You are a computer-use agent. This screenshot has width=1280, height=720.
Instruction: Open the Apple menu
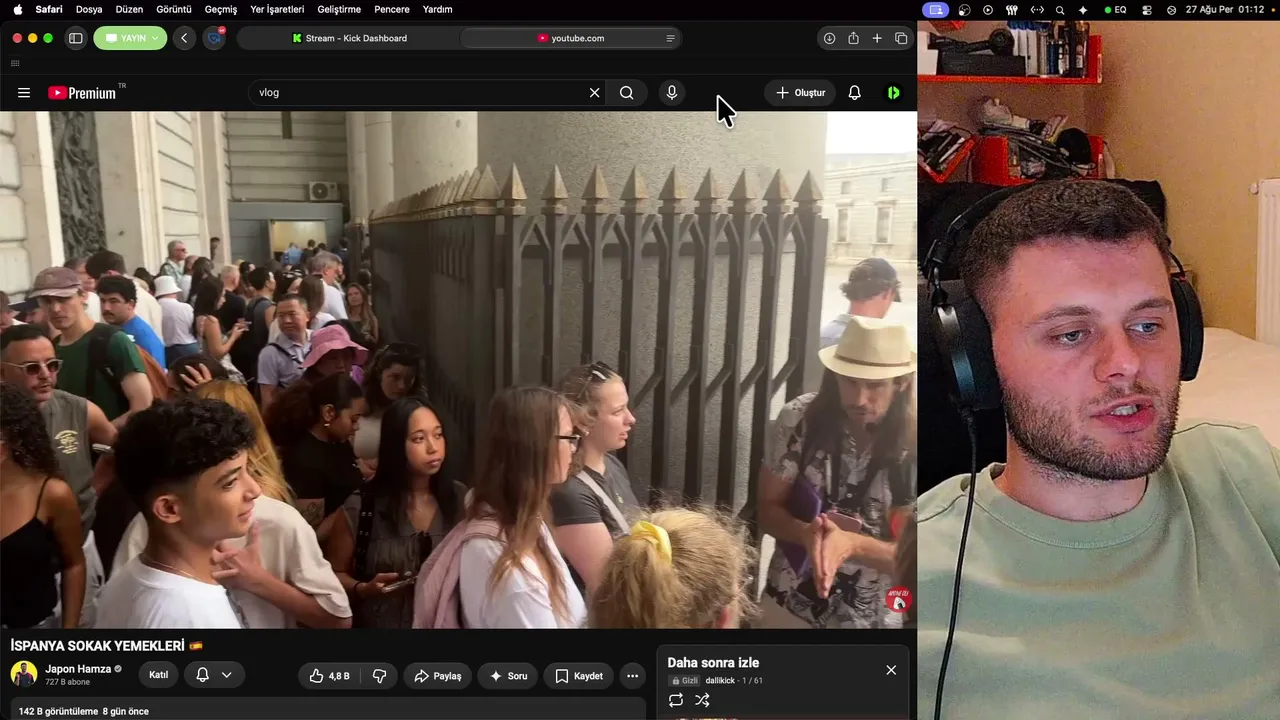coord(18,9)
